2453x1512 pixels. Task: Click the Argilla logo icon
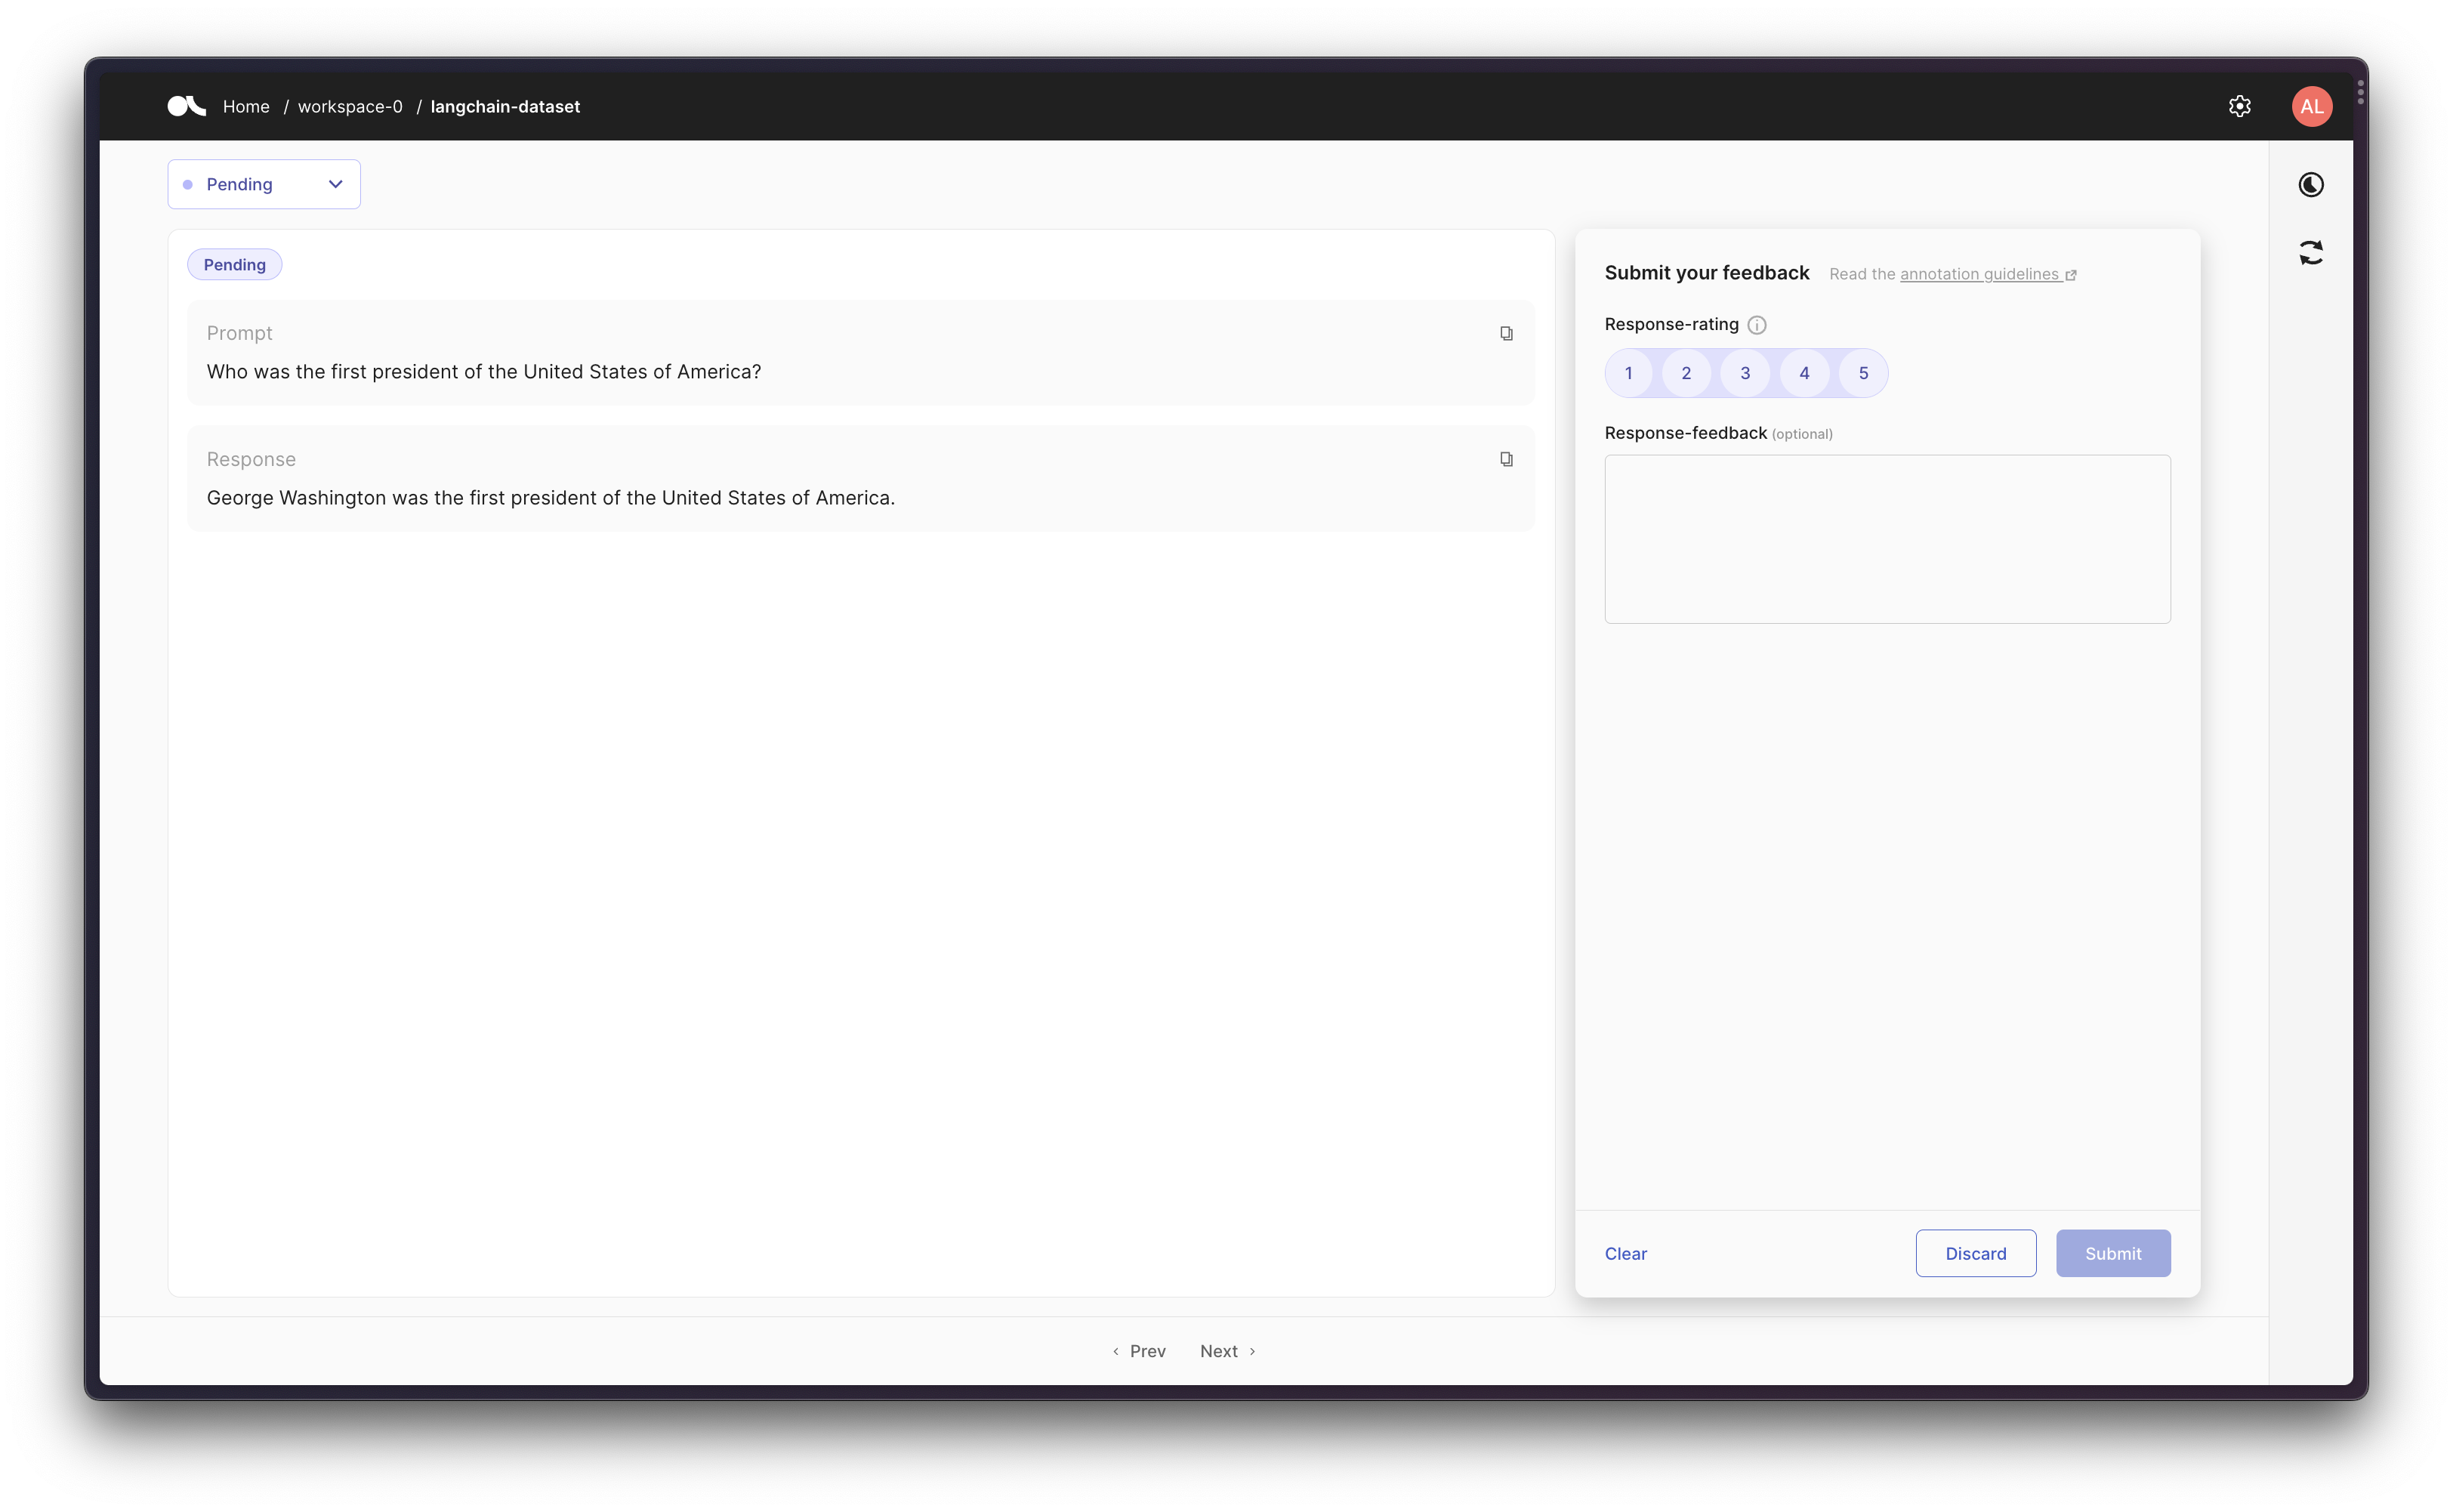pyautogui.click(x=186, y=106)
